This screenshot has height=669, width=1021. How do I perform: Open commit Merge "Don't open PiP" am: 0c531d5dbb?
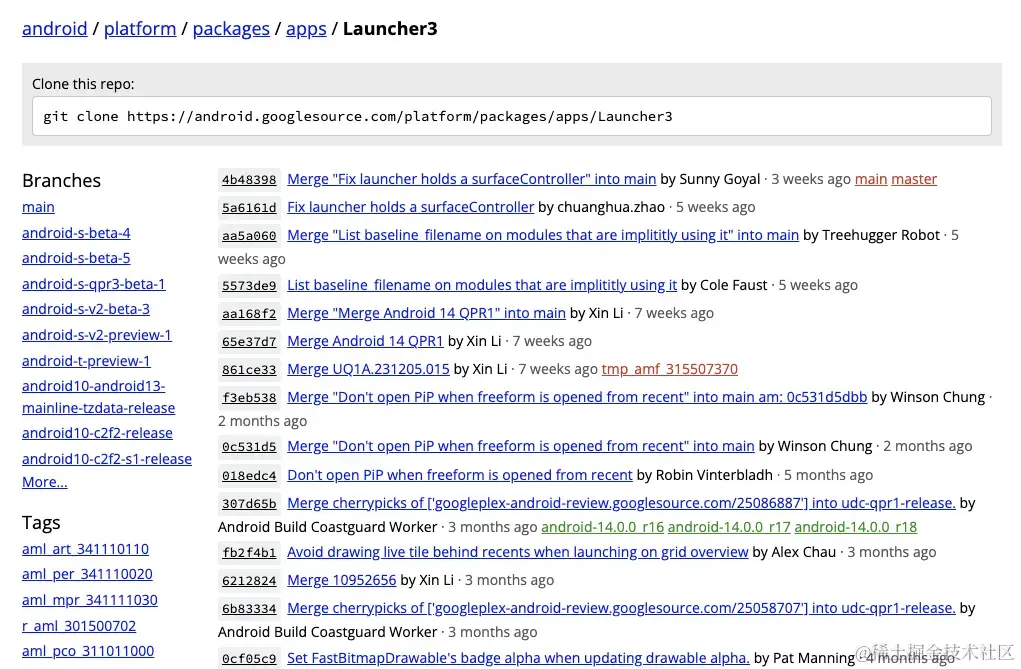pos(577,397)
